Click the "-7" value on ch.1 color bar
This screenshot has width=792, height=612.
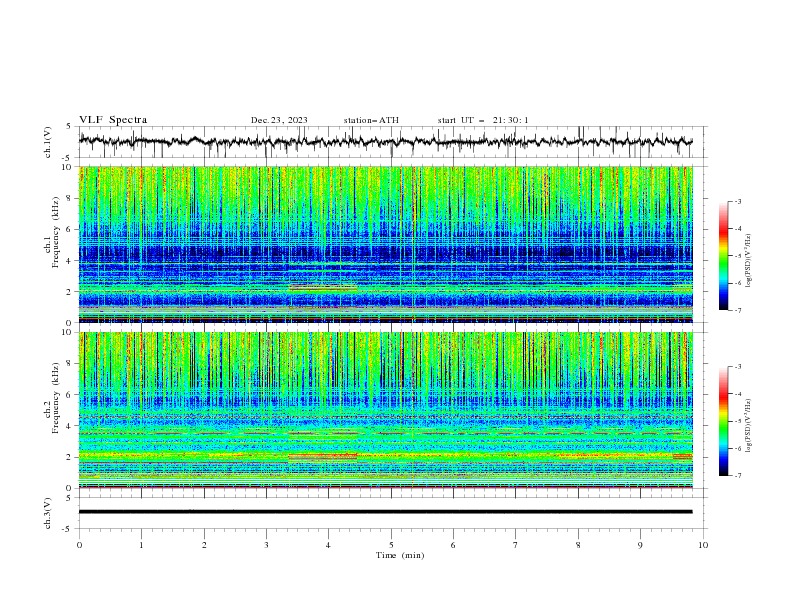pos(737,310)
